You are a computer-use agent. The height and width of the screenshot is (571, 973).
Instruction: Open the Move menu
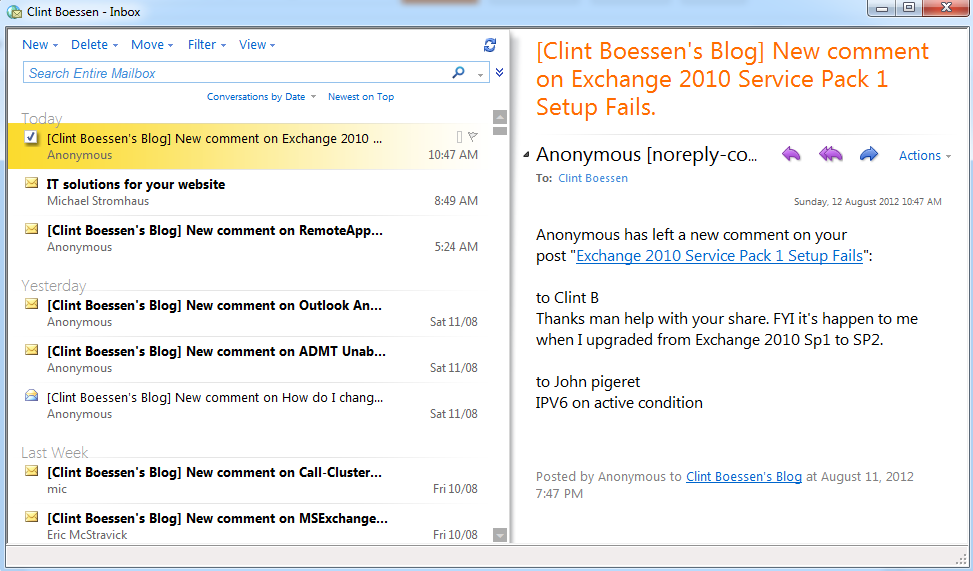pyautogui.click(x=152, y=45)
